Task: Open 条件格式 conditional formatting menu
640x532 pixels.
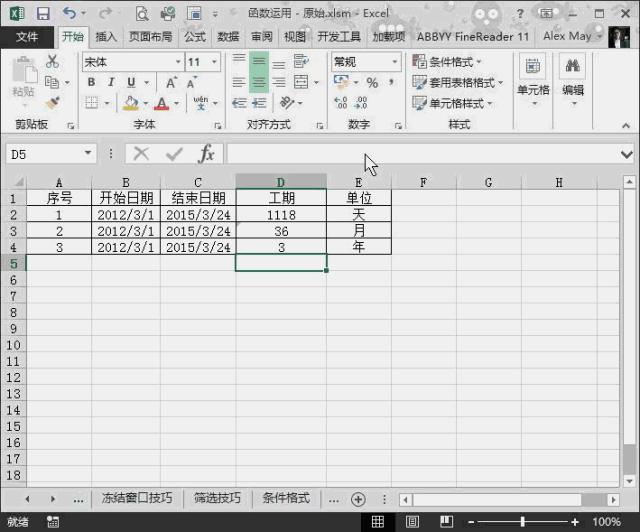Action: 447,62
